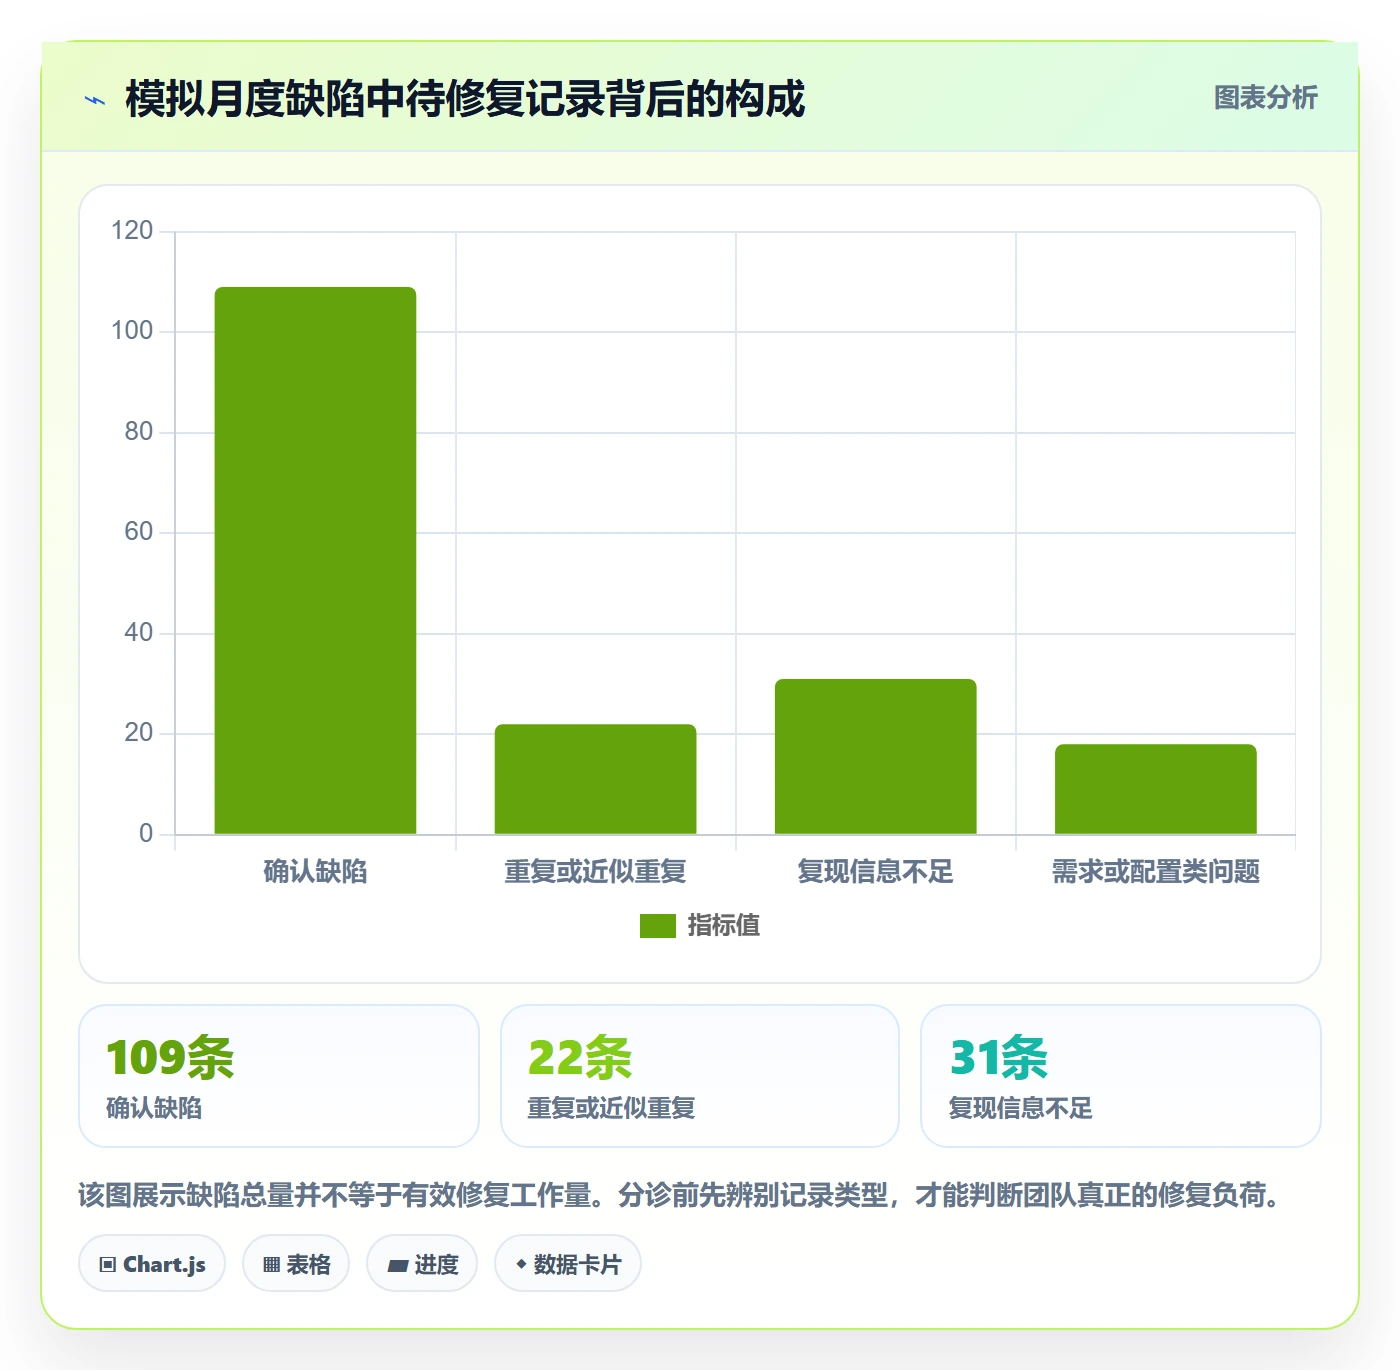Click the x-axis label 复现信息不足
Image resolution: width=1400 pixels, height=1370 pixels.
(x=875, y=872)
